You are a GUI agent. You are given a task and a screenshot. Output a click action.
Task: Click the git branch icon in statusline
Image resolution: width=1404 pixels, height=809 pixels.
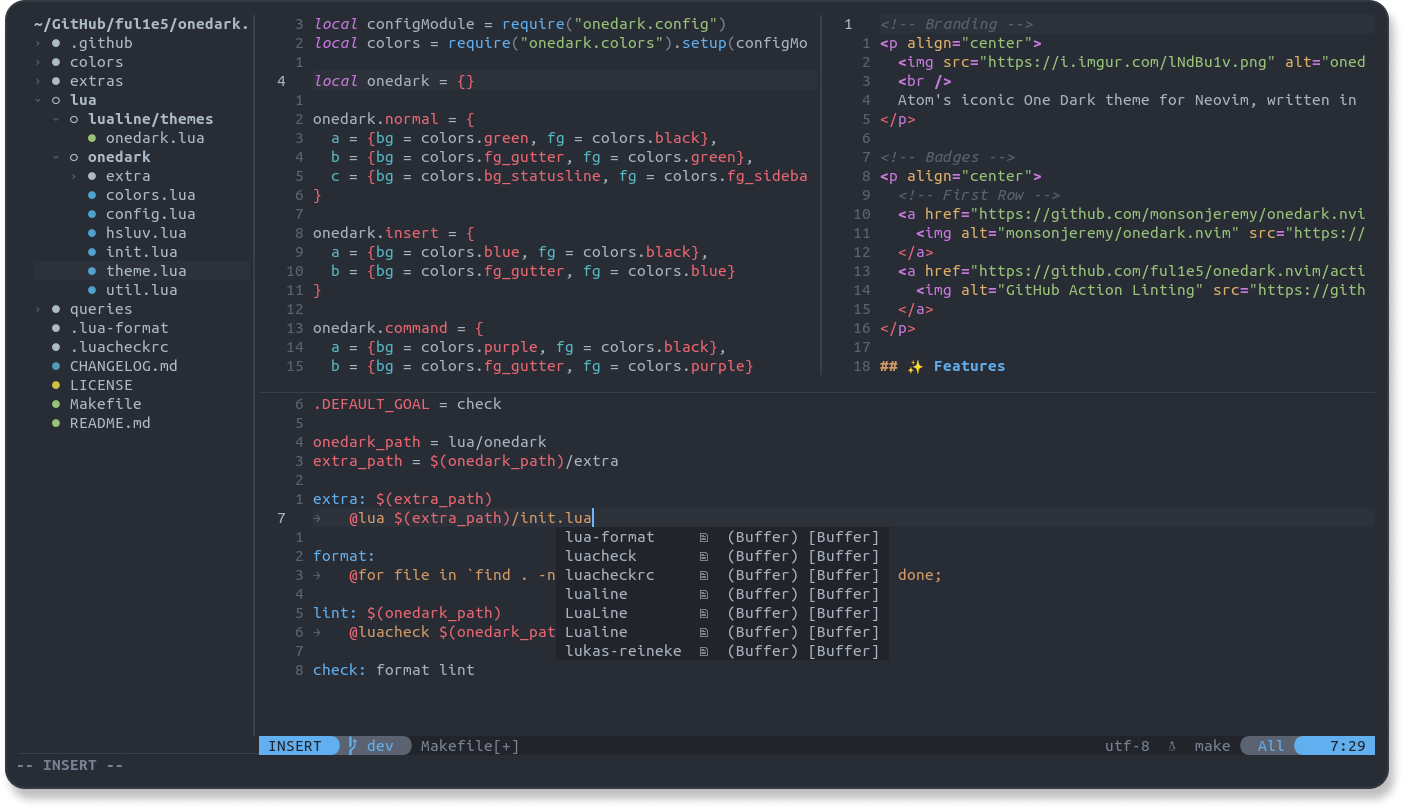[352, 746]
